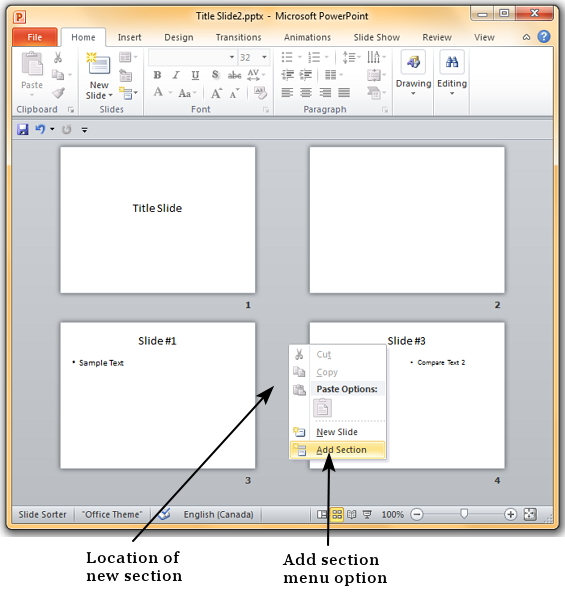Click the Text Direction icon
Screen dimensions: 565x608
(x=376, y=57)
